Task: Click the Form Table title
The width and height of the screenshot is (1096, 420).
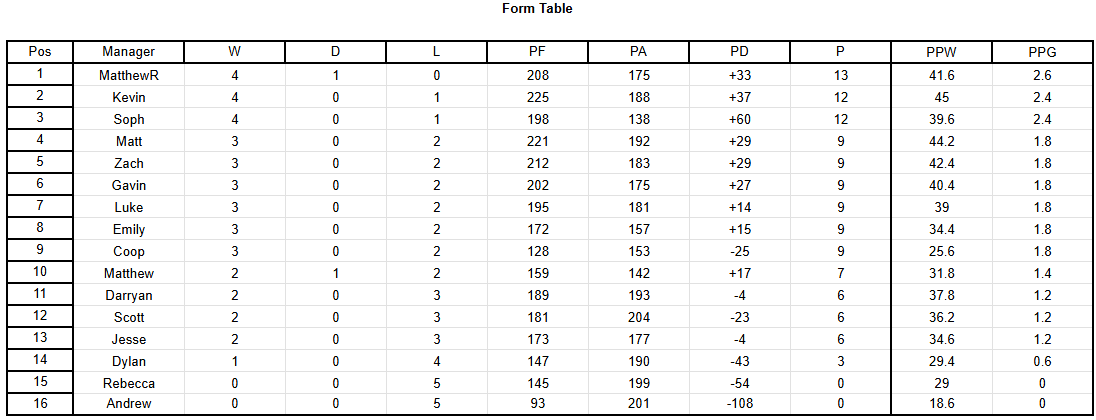Action: coord(537,9)
